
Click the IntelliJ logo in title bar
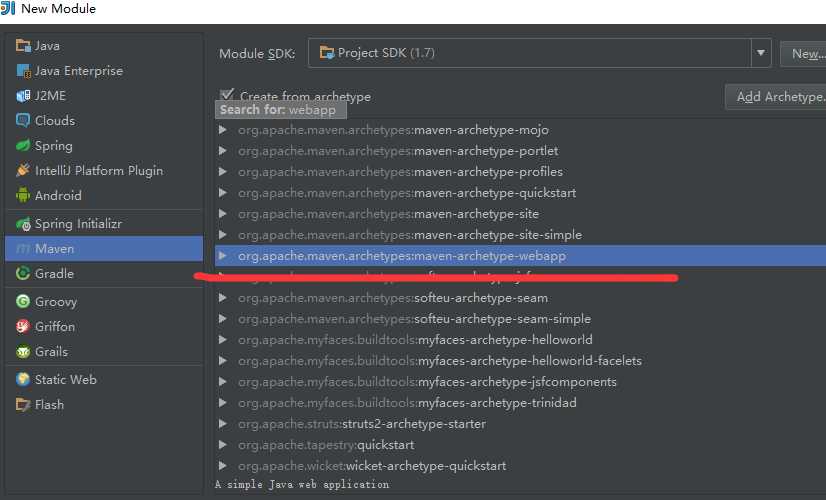8,8
